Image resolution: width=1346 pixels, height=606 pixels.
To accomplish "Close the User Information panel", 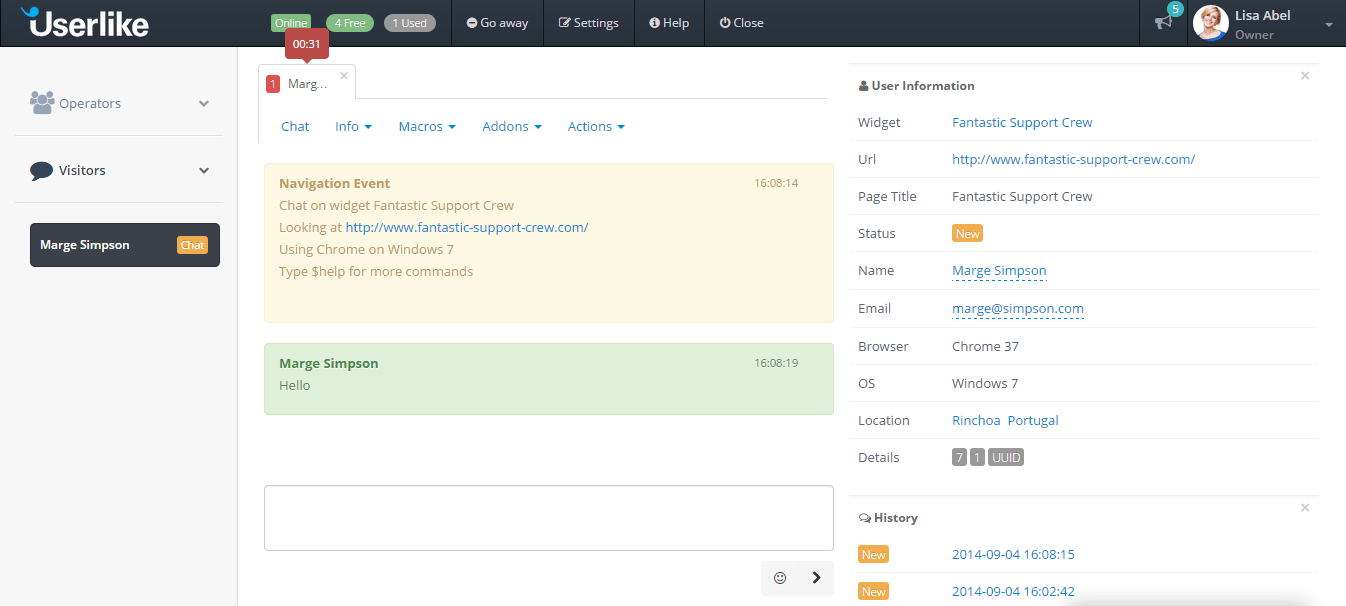I will [x=1304, y=76].
